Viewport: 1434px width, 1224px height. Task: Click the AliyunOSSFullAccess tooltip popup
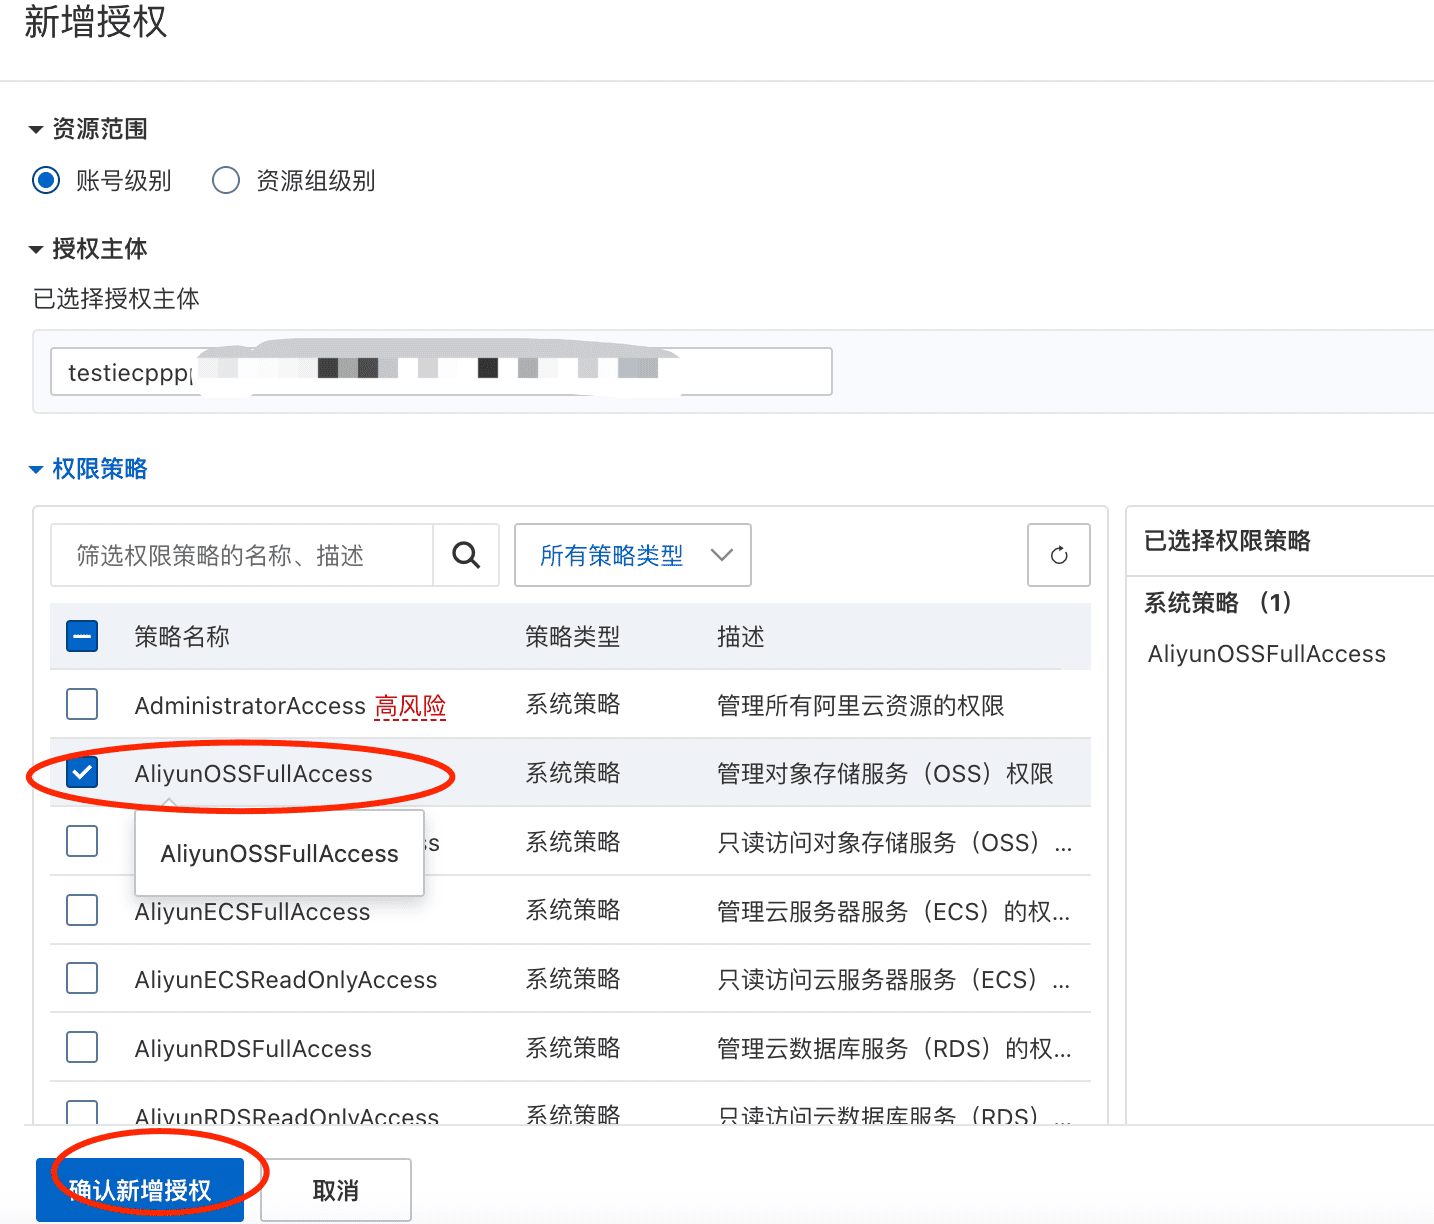pos(280,853)
